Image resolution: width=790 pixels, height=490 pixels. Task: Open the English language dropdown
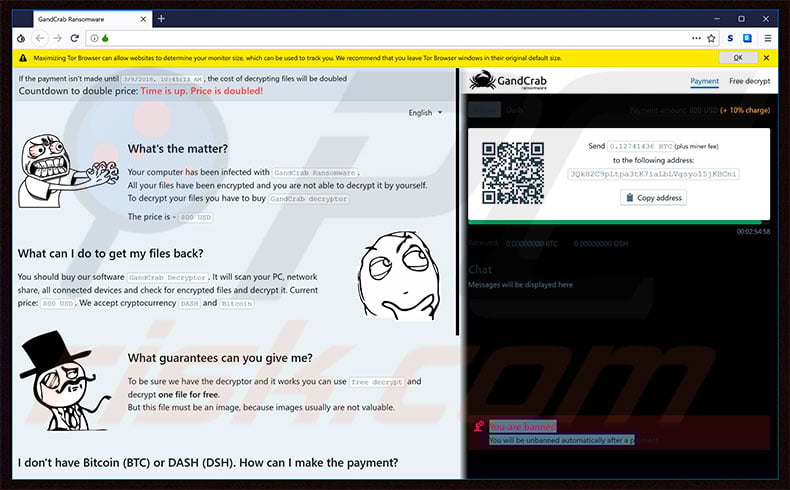[425, 112]
